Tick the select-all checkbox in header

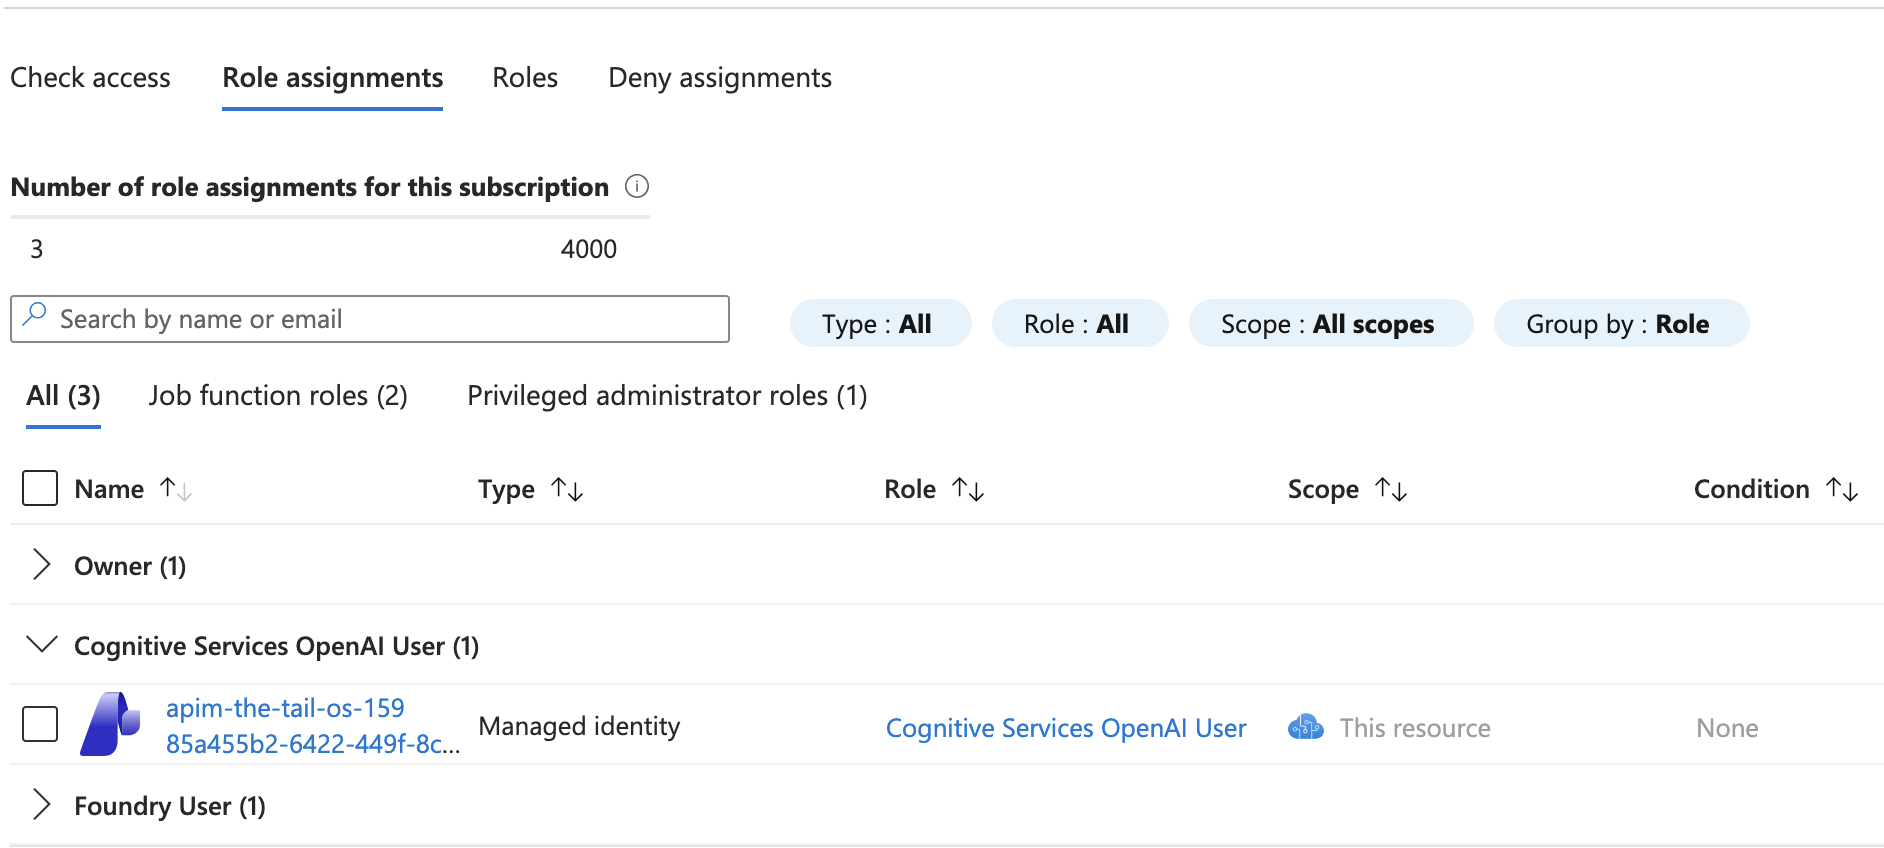pos(40,488)
